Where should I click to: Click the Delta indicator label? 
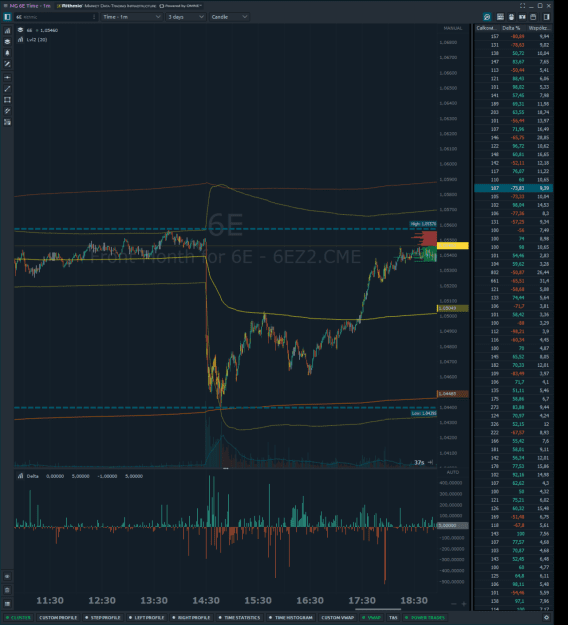coord(32,476)
